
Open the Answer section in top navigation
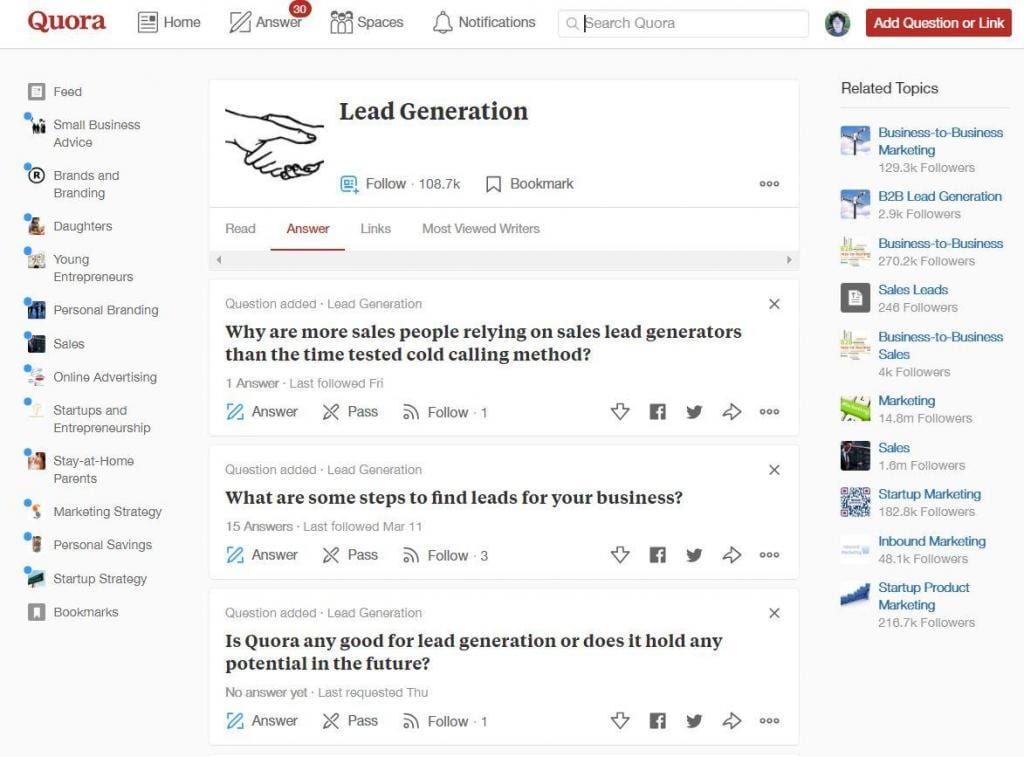pos(266,22)
